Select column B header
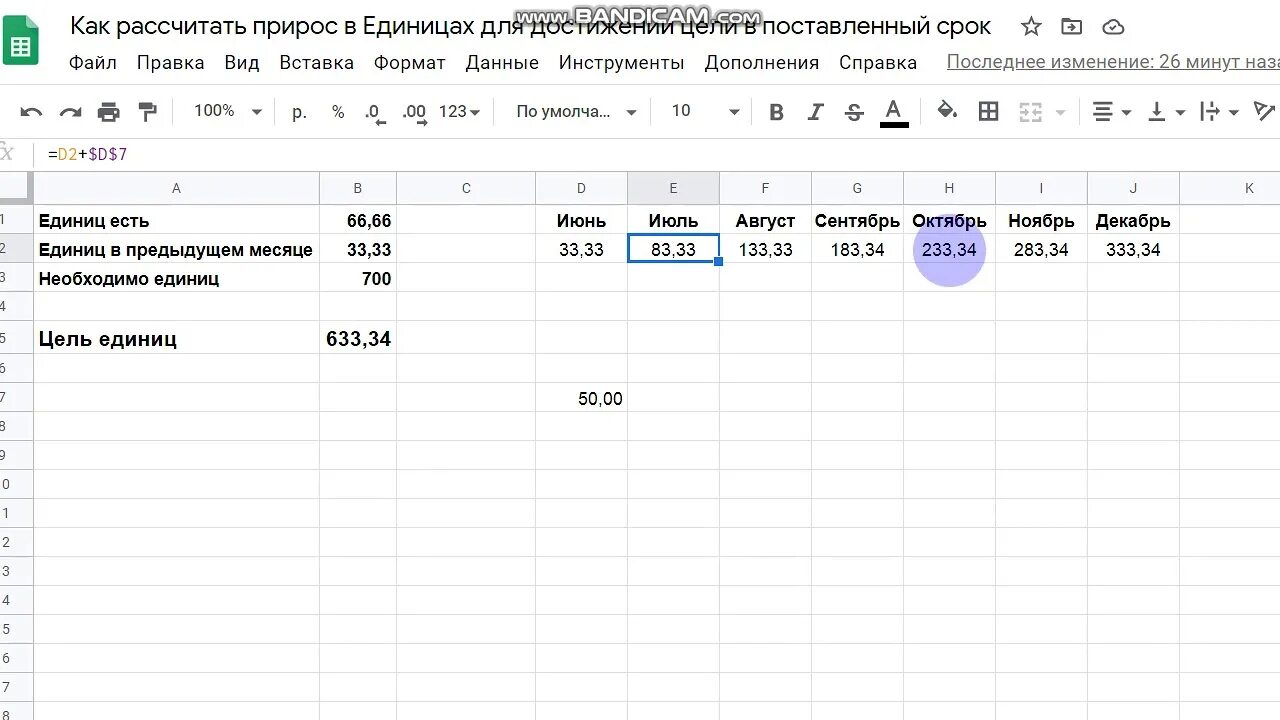The image size is (1280, 720). [x=358, y=188]
